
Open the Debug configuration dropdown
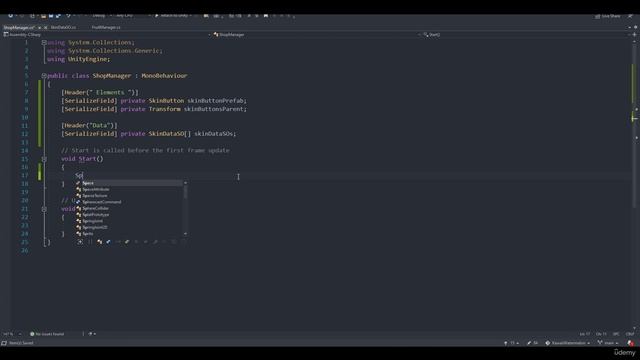(x=101, y=16)
